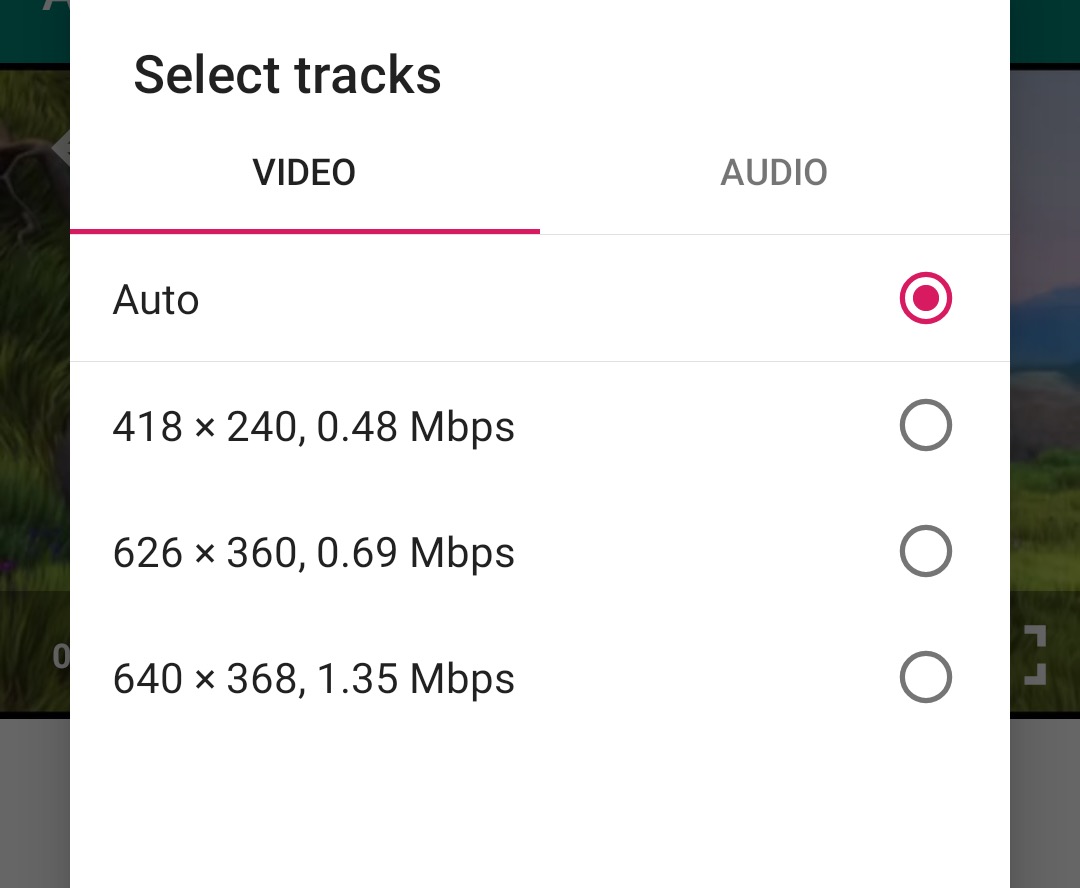Switch to the AUDIO tab
Screen dimensions: 1080x888
coord(773,172)
